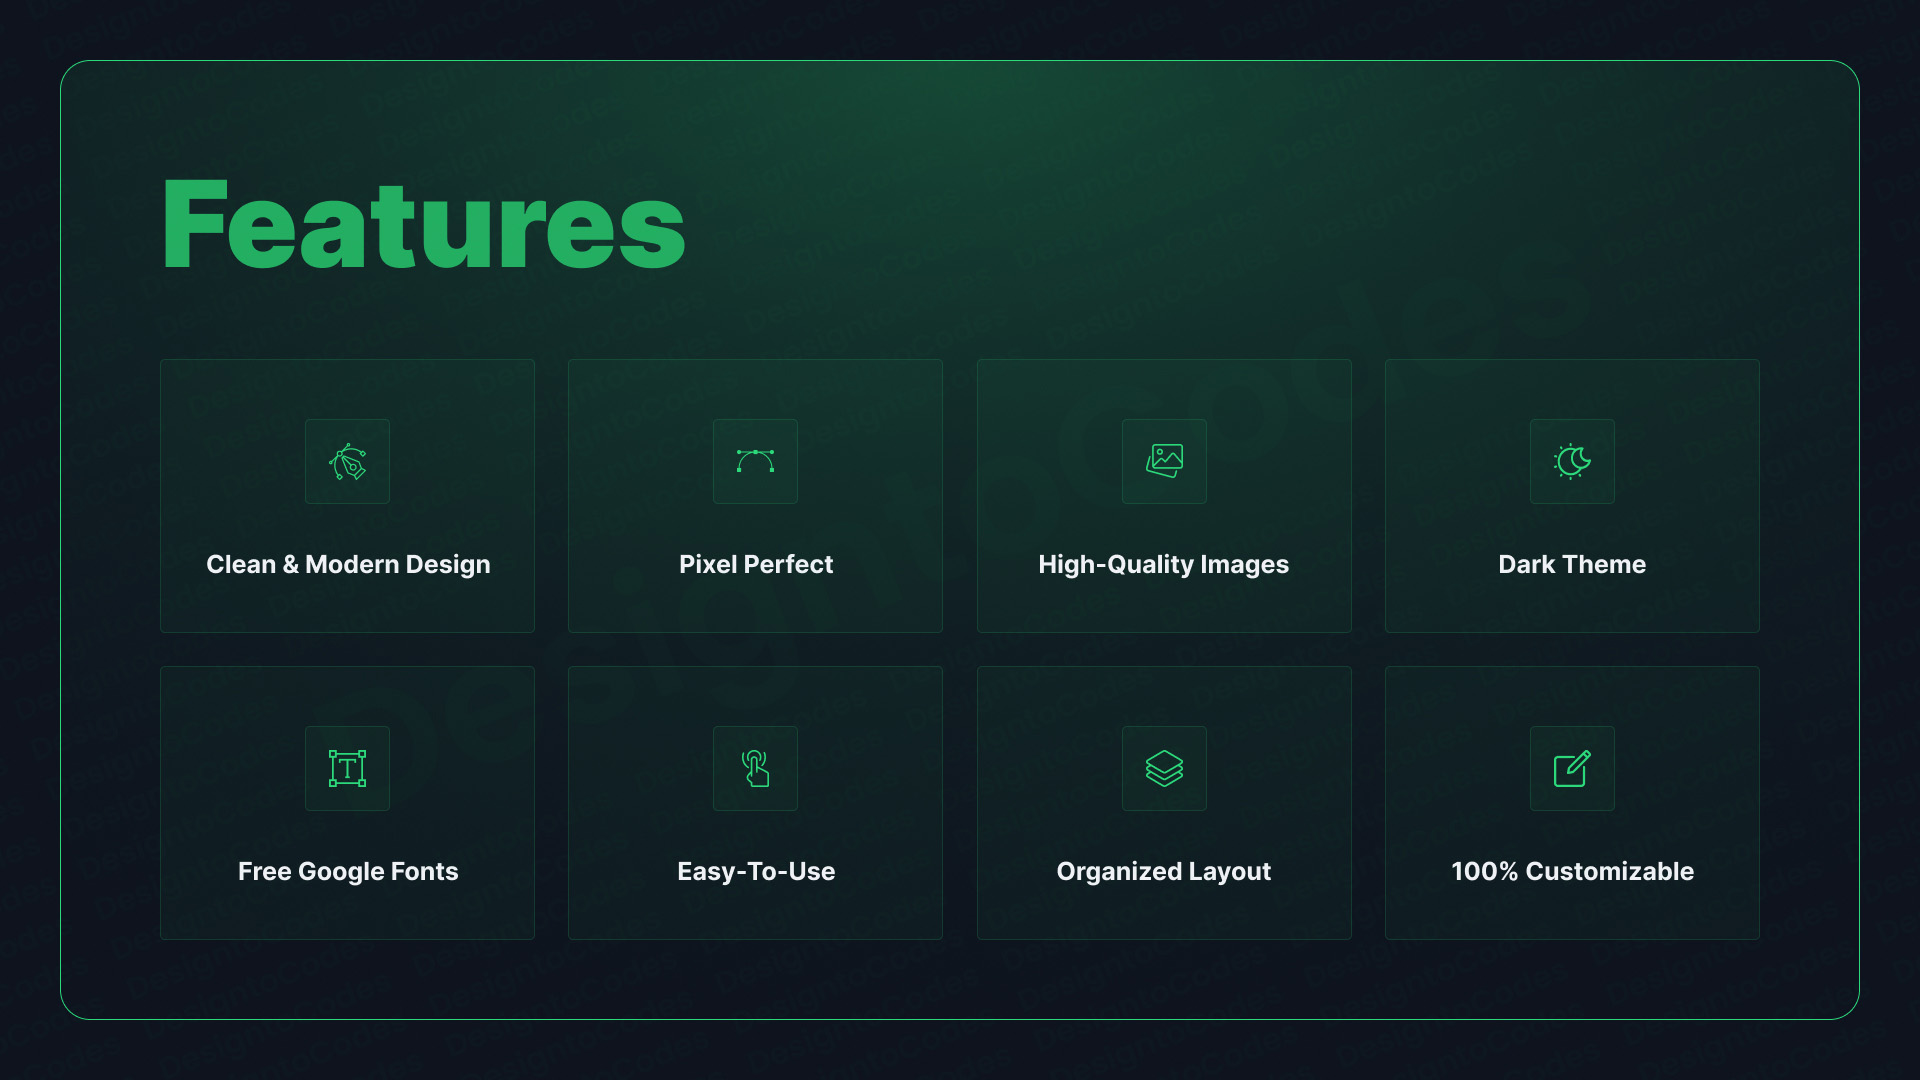
Task: Click the photo icon above High-Quality Images
Action: coord(1164,462)
